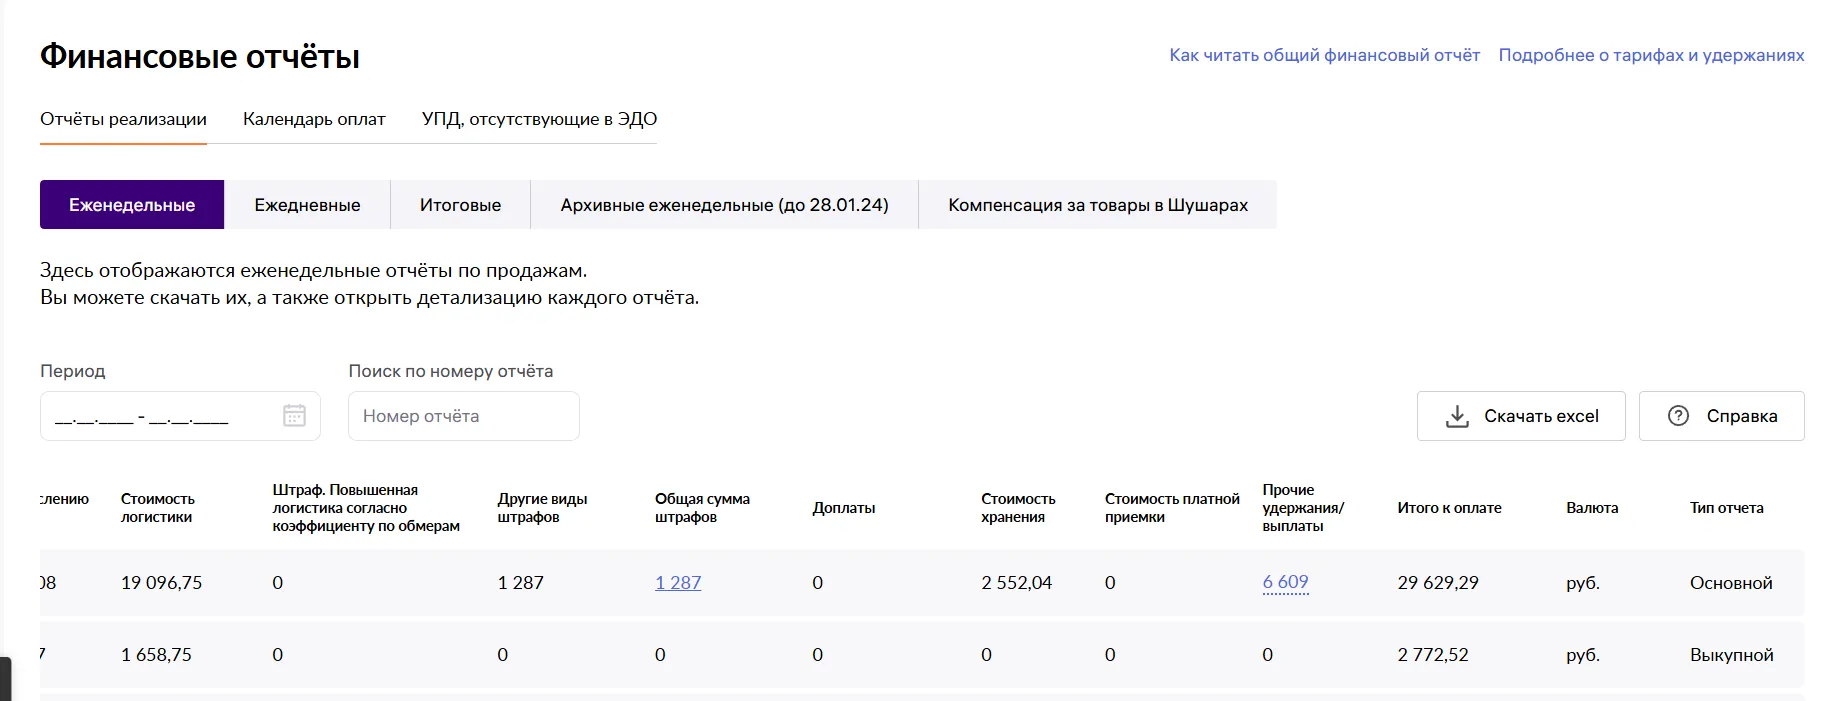Open the Календарь оплат tab
The height and width of the screenshot is (701, 1836).
pyautogui.click(x=314, y=119)
